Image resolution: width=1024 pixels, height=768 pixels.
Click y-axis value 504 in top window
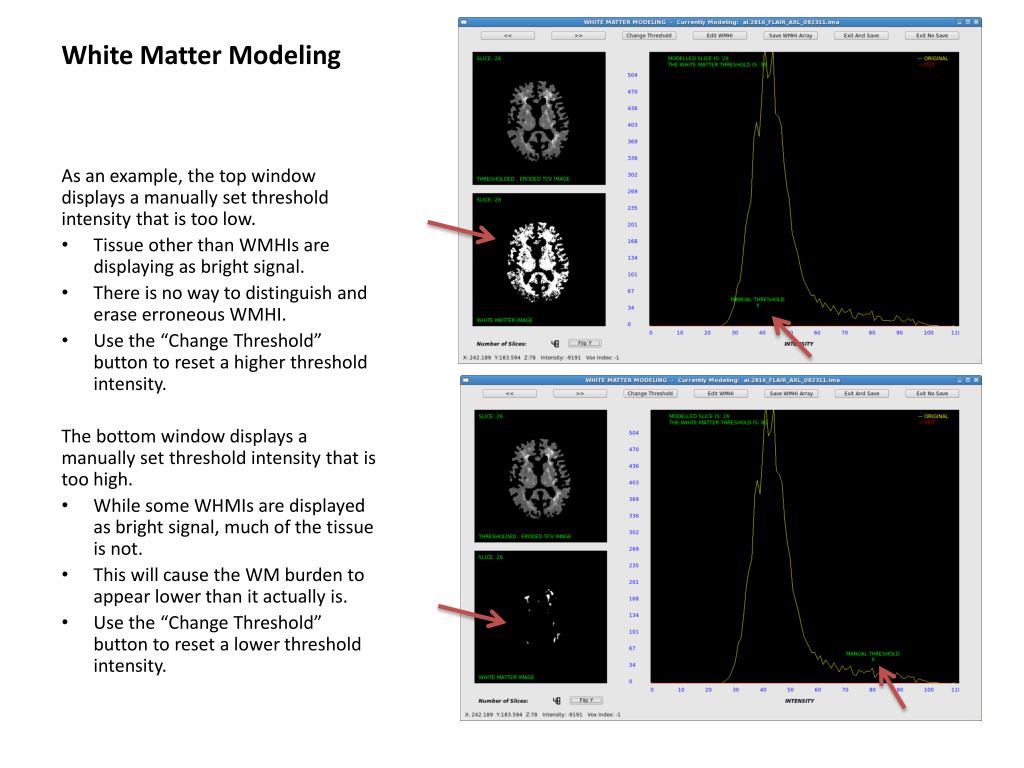click(632, 75)
